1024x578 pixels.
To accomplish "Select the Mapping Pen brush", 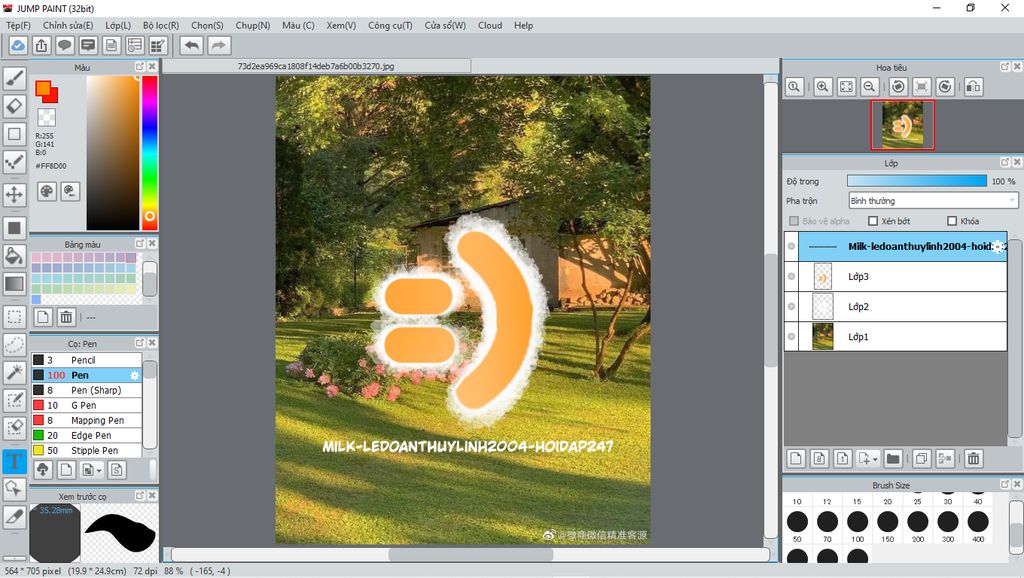I will 86,420.
